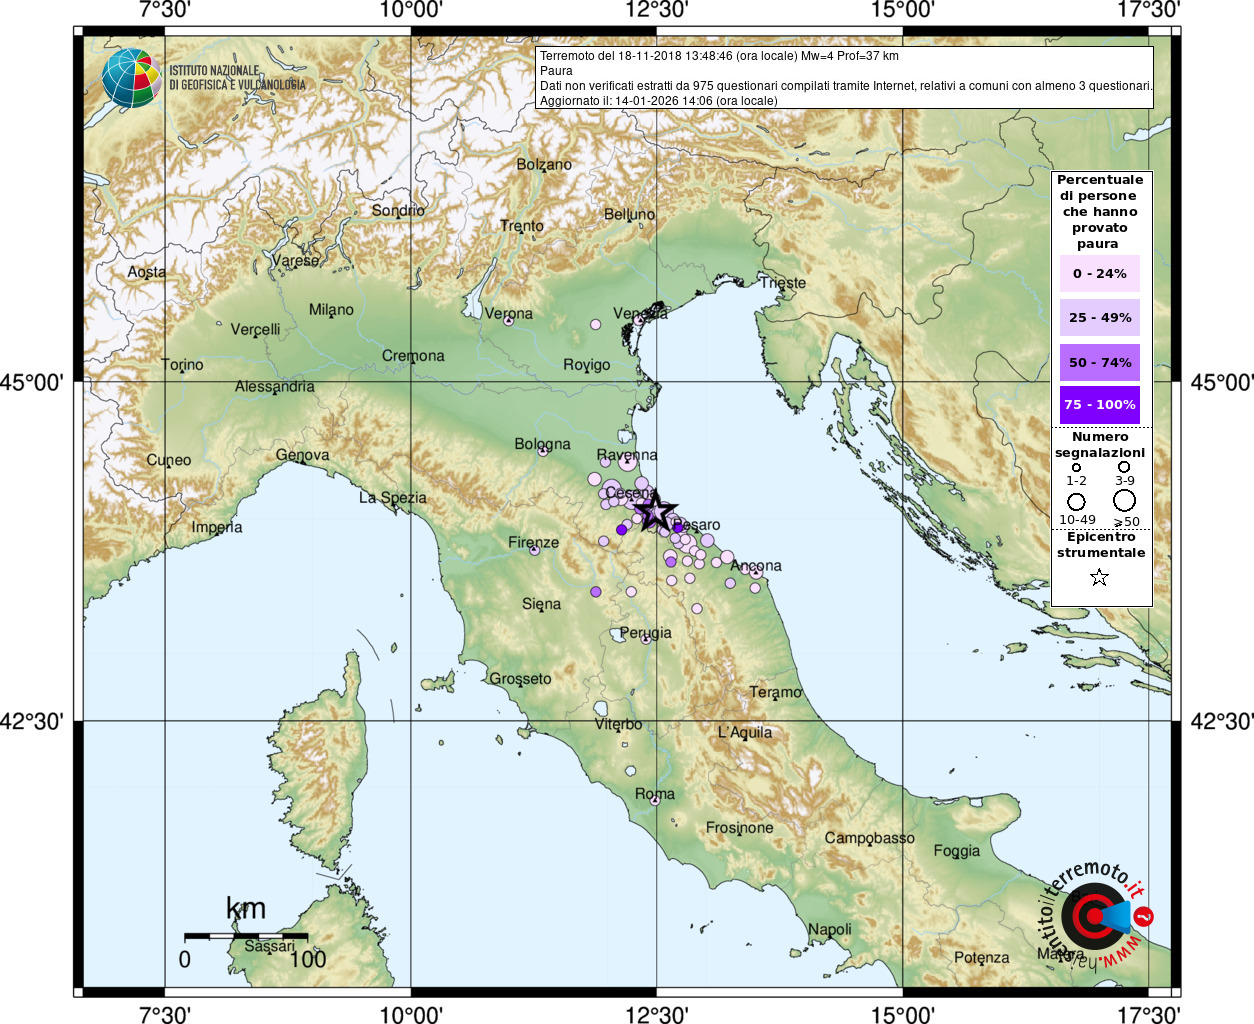Viewport: 1254px width, 1024px height.
Task: Click the 'Percentuale di persone' legend heading
Action: [x=1100, y=212]
